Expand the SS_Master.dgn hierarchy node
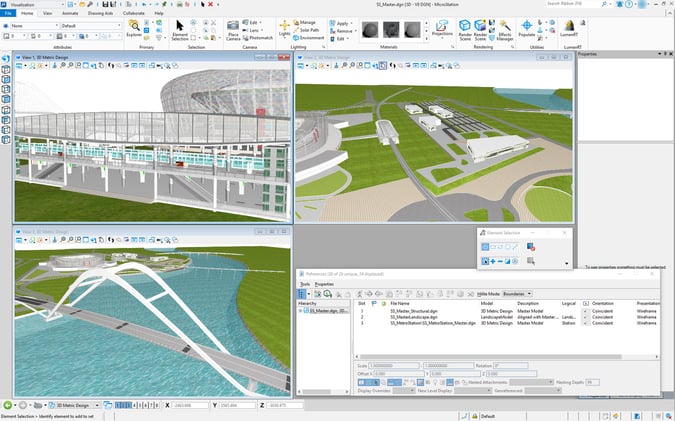 click(x=300, y=311)
